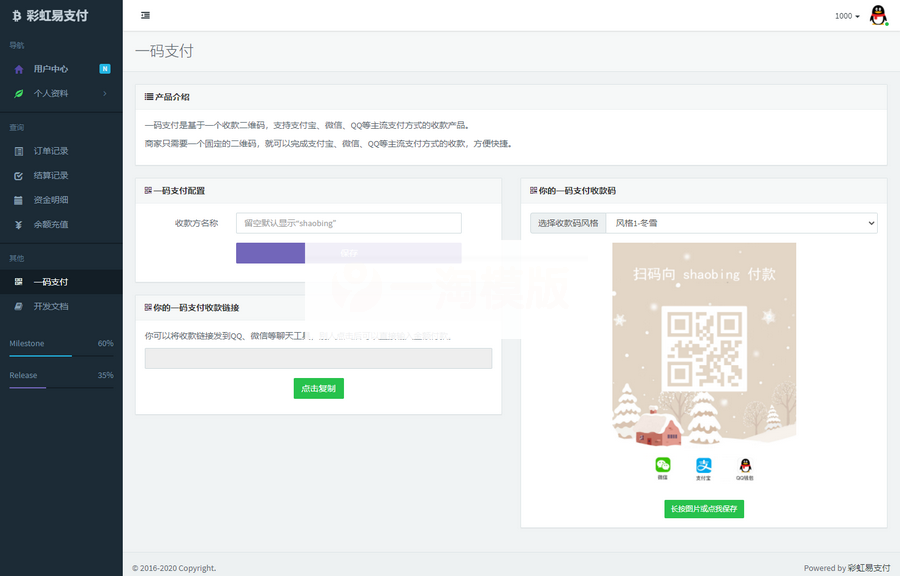Open 开发文档 in the sidebar
Viewport: 900px width, 576px height.
51,306
